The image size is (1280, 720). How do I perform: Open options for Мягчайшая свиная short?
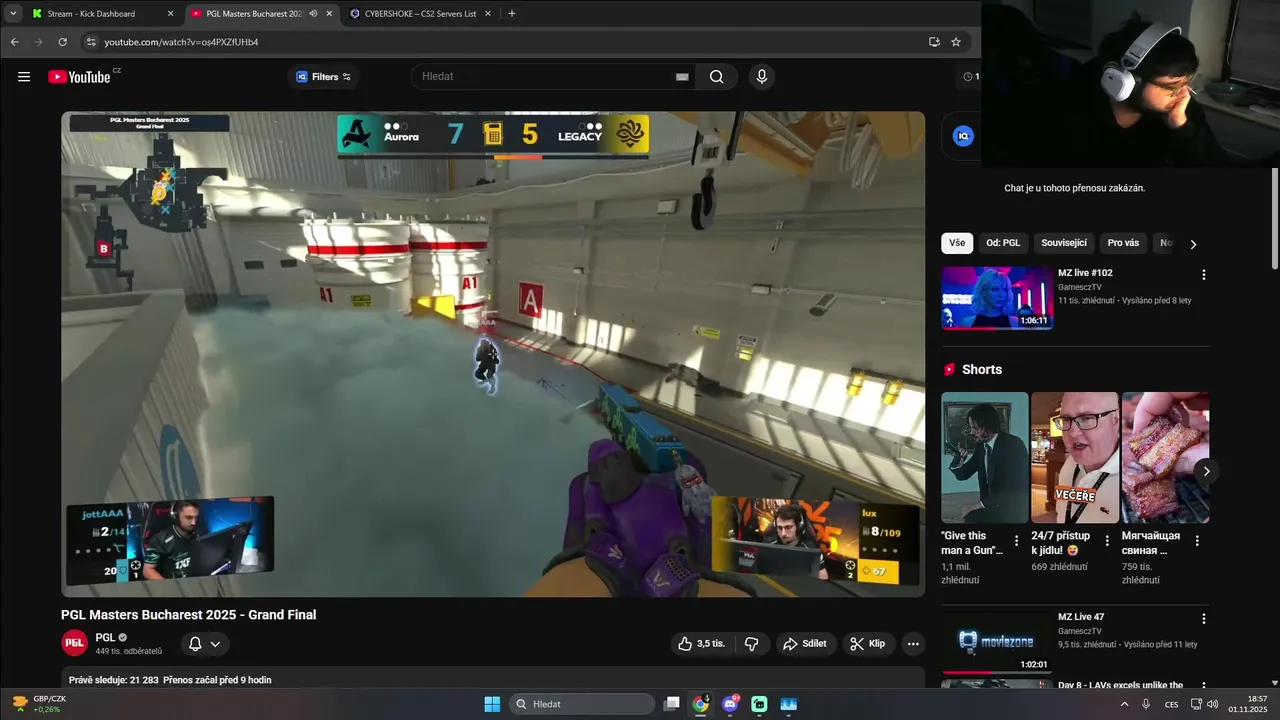coord(1197,540)
